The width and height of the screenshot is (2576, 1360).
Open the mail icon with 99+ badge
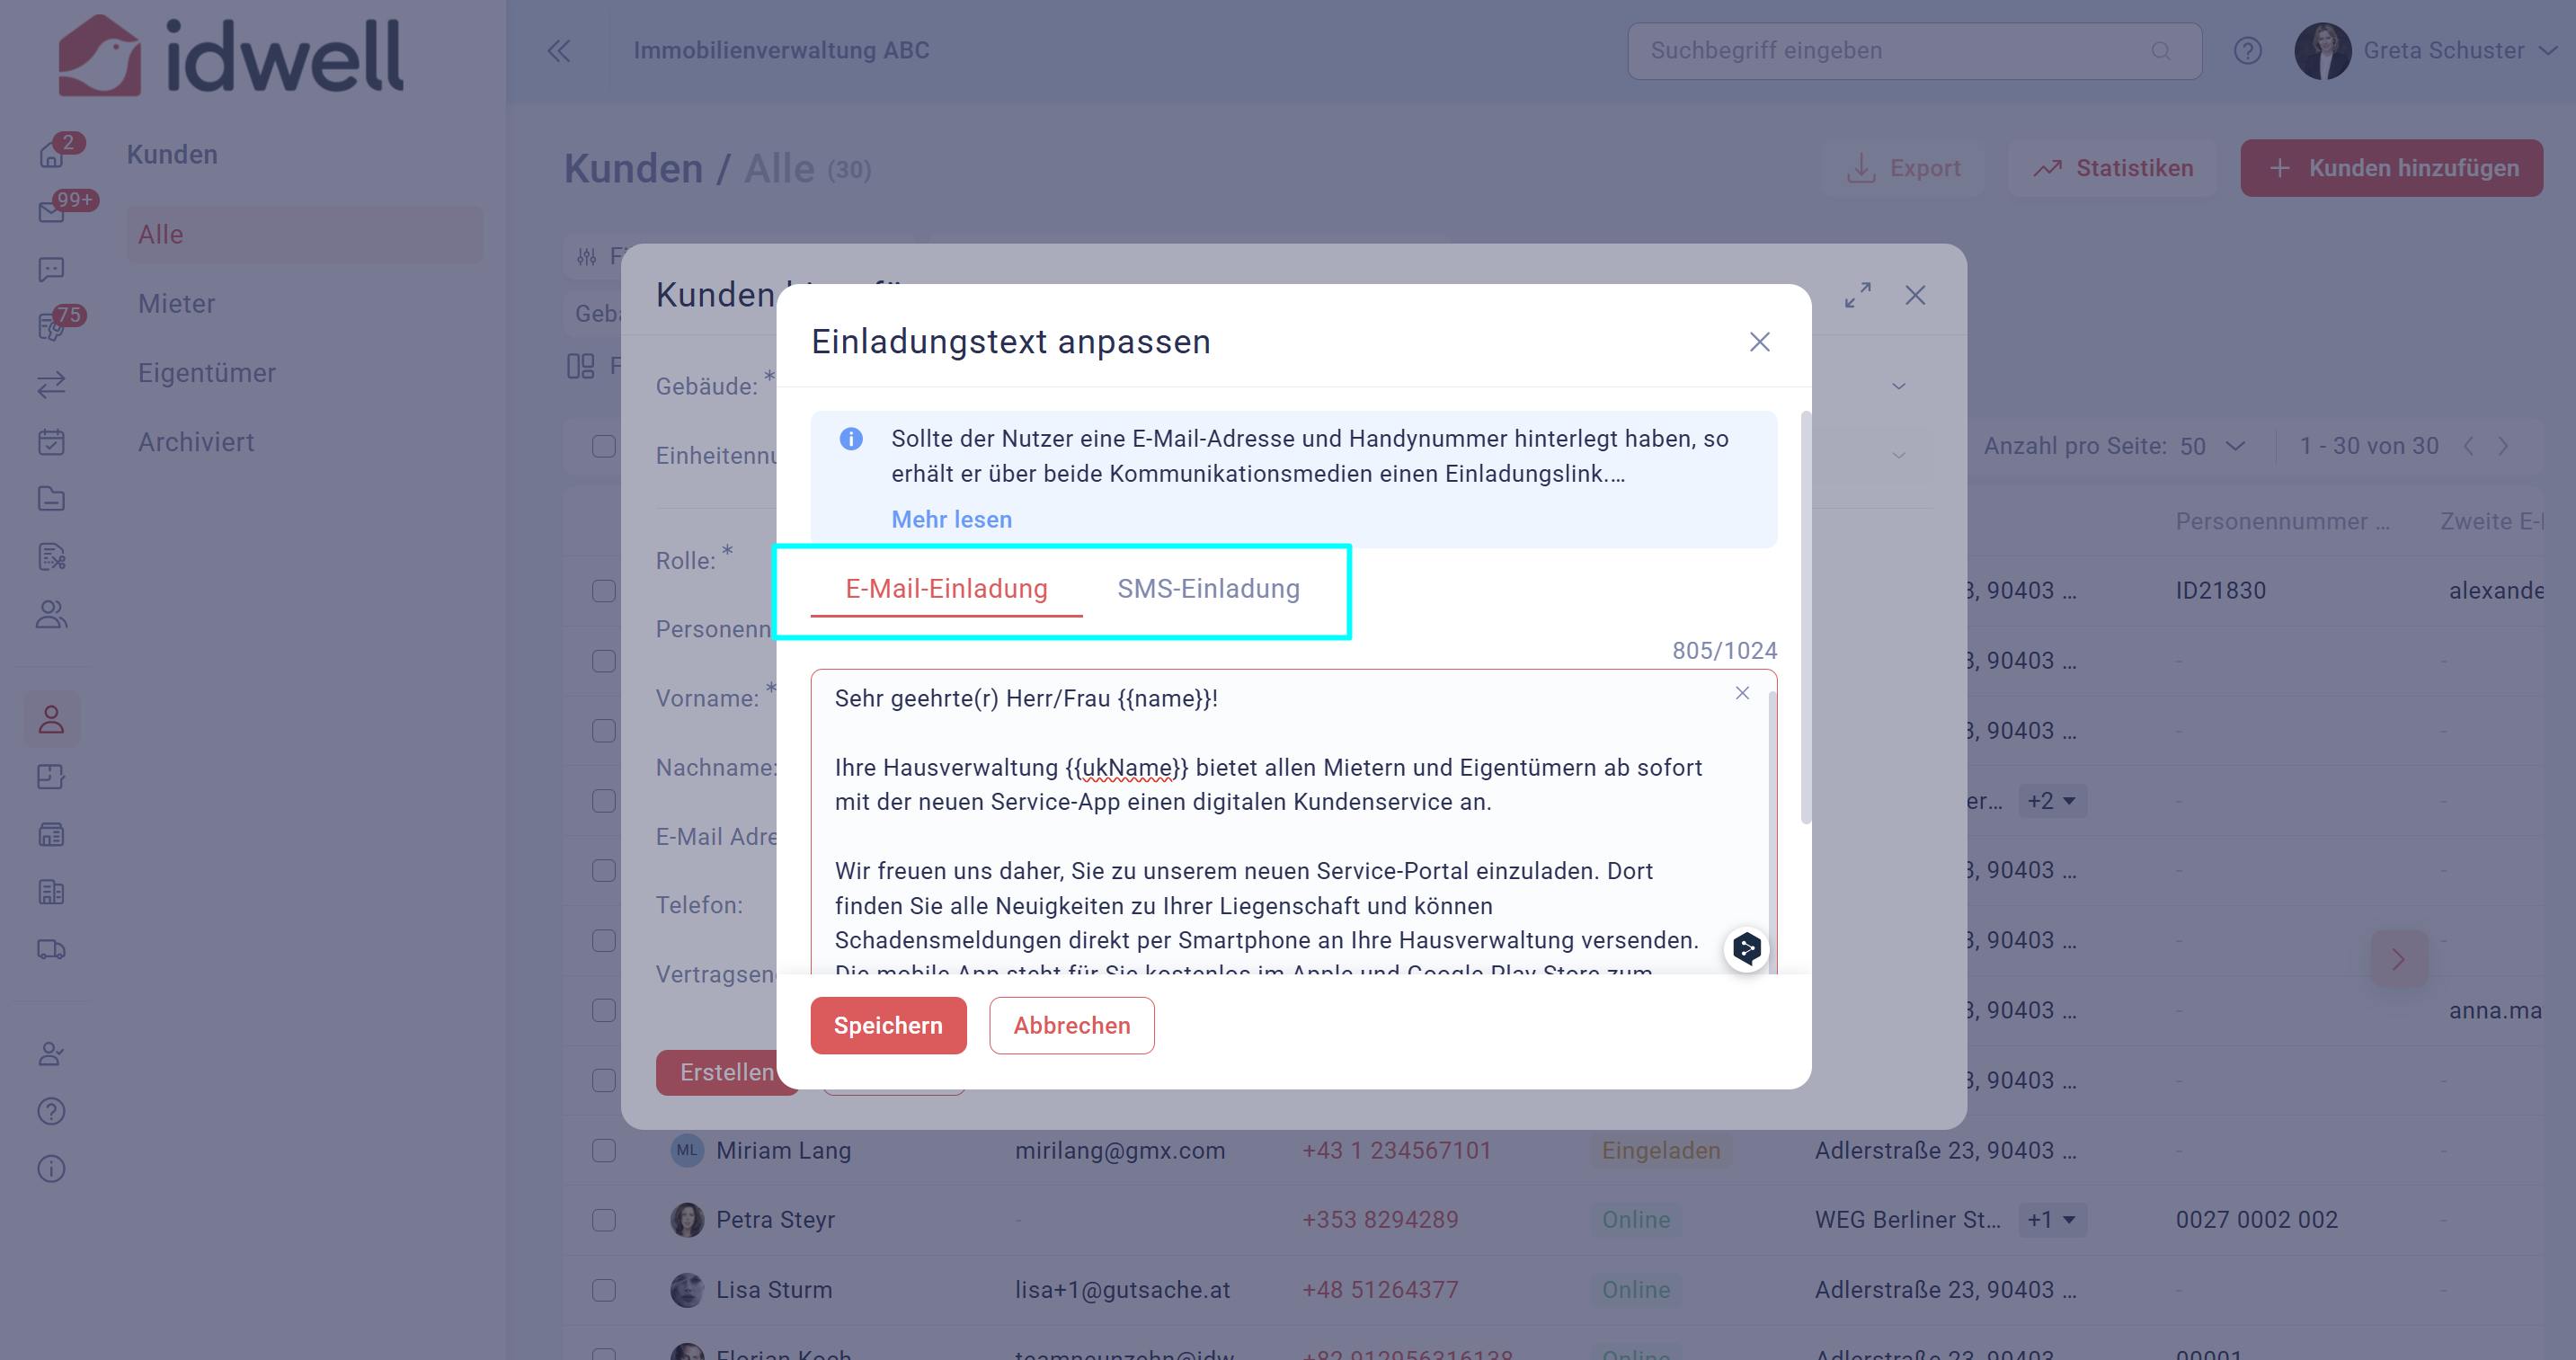coord(51,211)
